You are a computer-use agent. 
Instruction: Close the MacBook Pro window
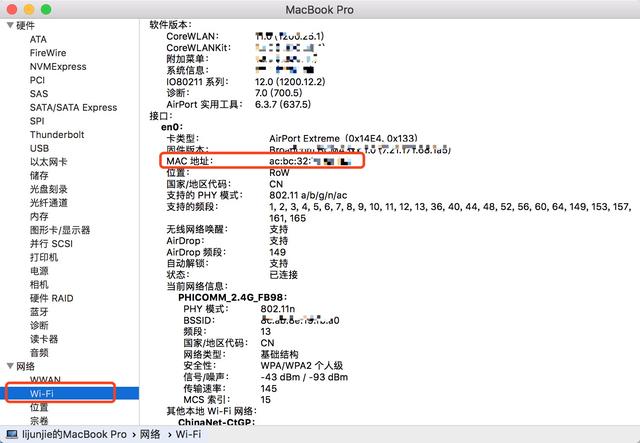12,9
